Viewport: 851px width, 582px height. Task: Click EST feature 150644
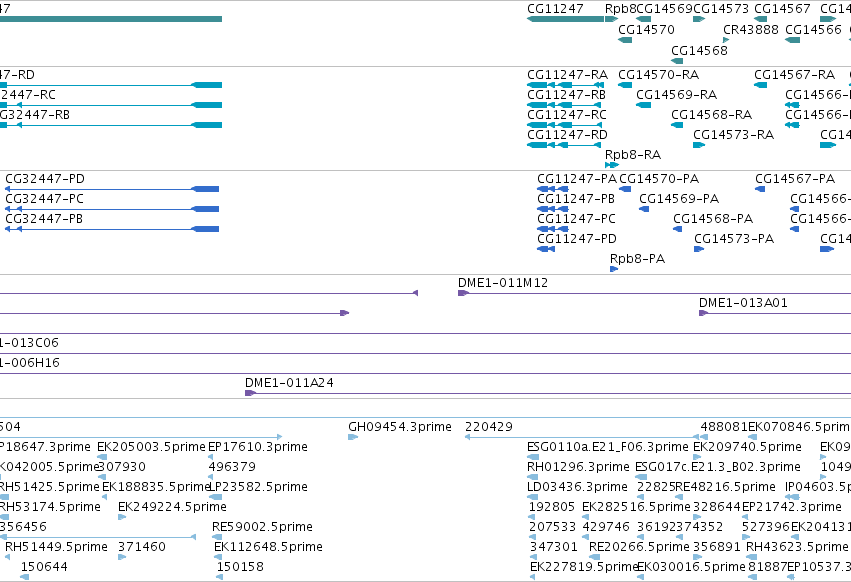(x=44, y=567)
